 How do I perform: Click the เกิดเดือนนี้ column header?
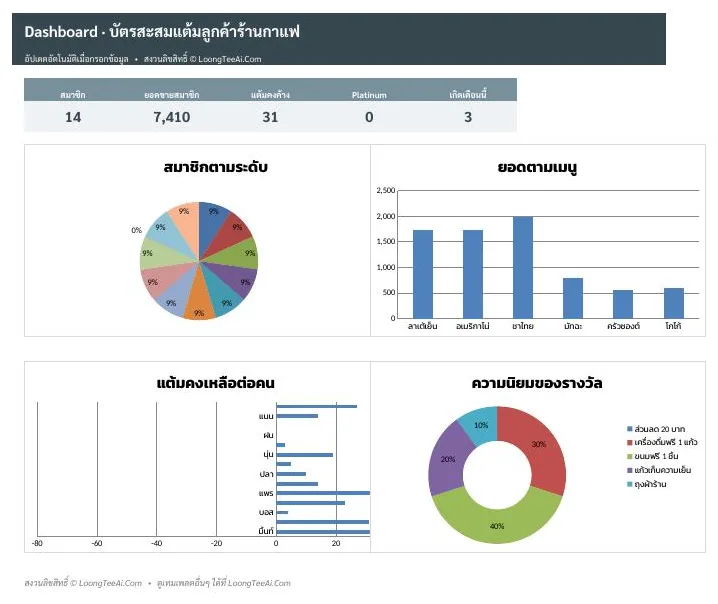[468, 94]
